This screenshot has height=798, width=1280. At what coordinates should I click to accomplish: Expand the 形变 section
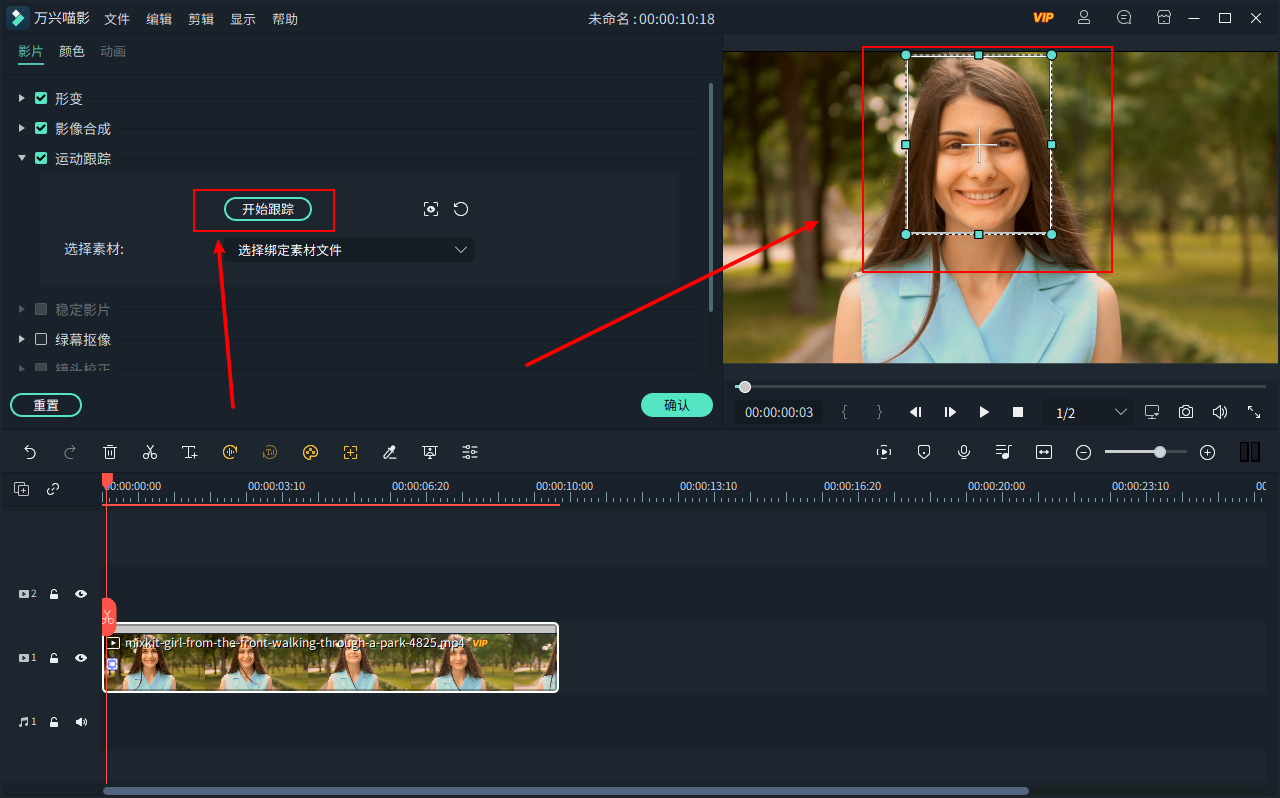22,98
